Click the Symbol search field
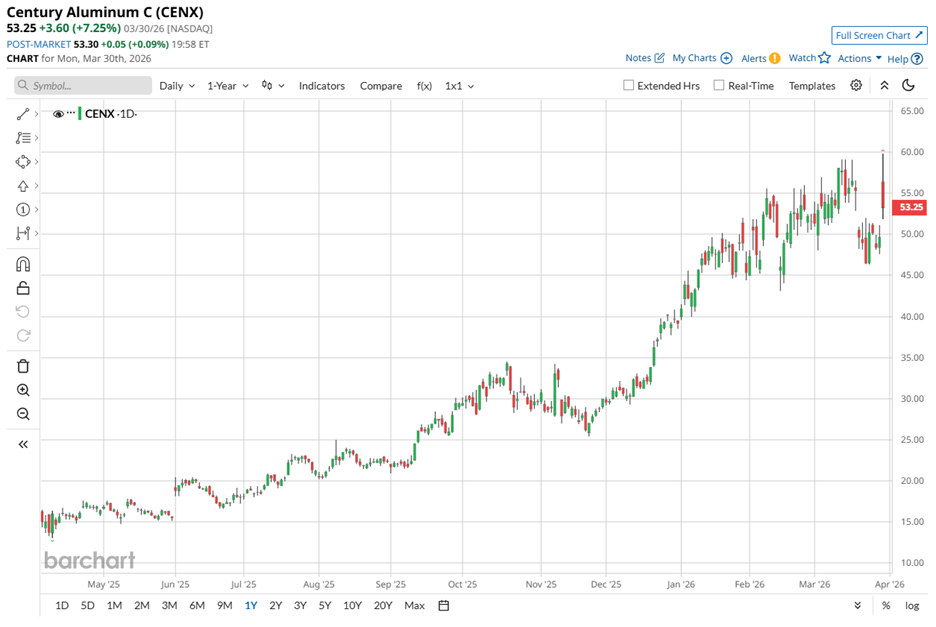The width and height of the screenshot is (936, 627). [x=82, y=86]
